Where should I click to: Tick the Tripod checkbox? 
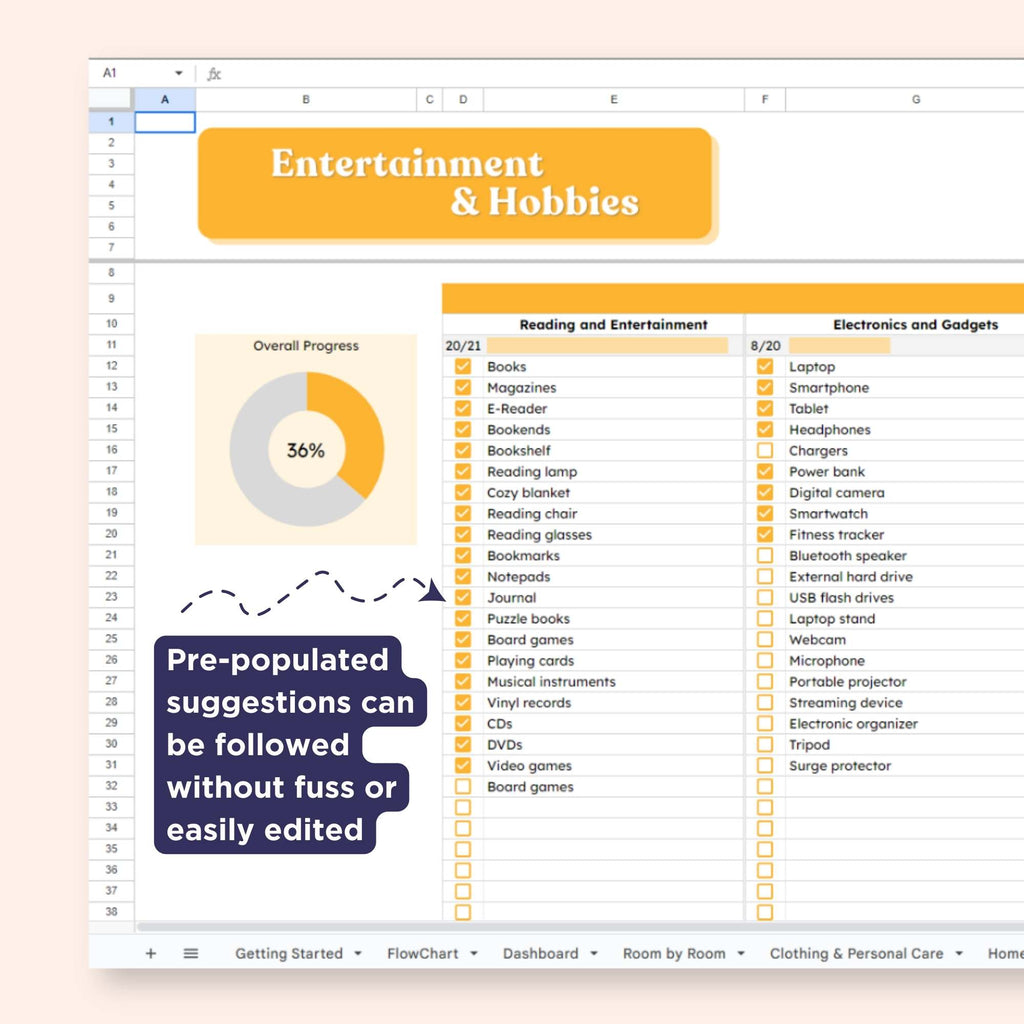coord(764,744)
